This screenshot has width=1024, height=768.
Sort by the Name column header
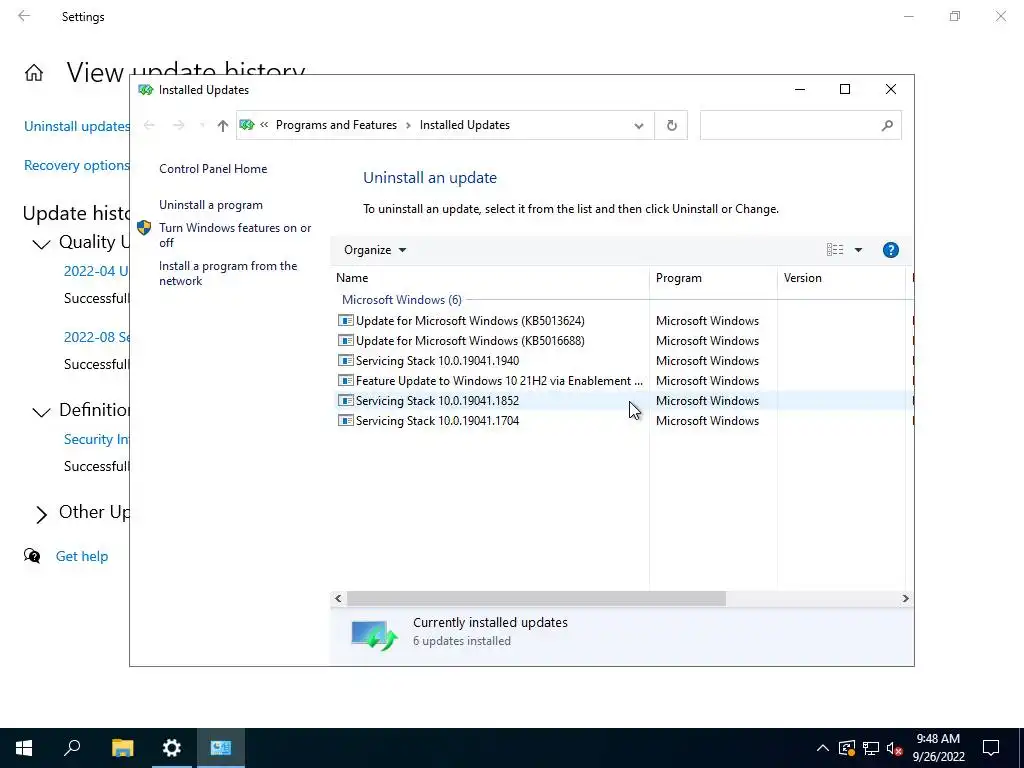pos(490,278)
